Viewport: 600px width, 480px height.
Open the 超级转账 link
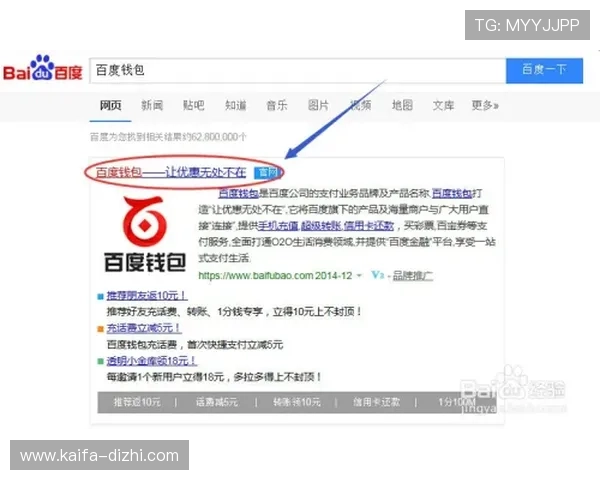pos(321,226)
